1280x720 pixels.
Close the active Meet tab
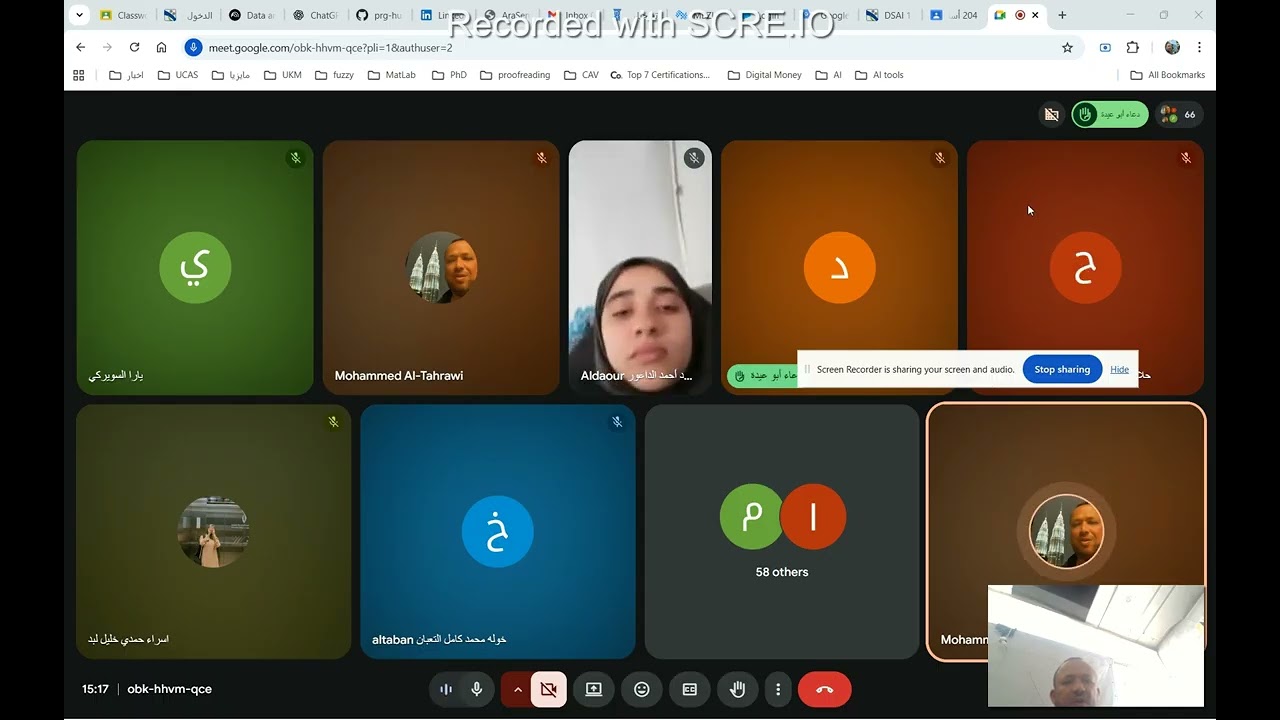(x=1035, y=15)
